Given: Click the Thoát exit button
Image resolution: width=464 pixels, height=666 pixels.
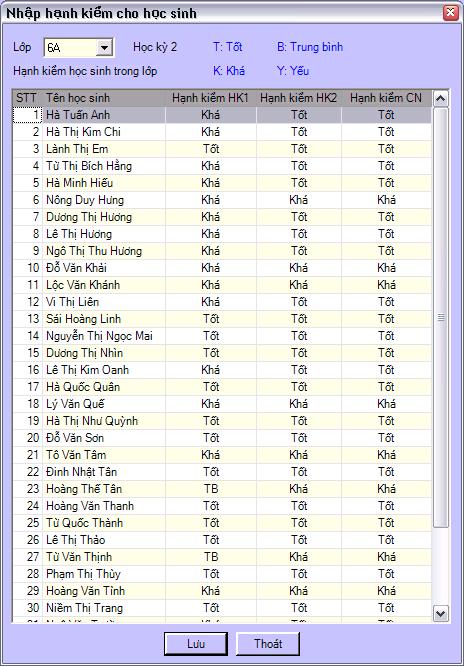Looking at the screenshot, I should [x=268, y=643].
